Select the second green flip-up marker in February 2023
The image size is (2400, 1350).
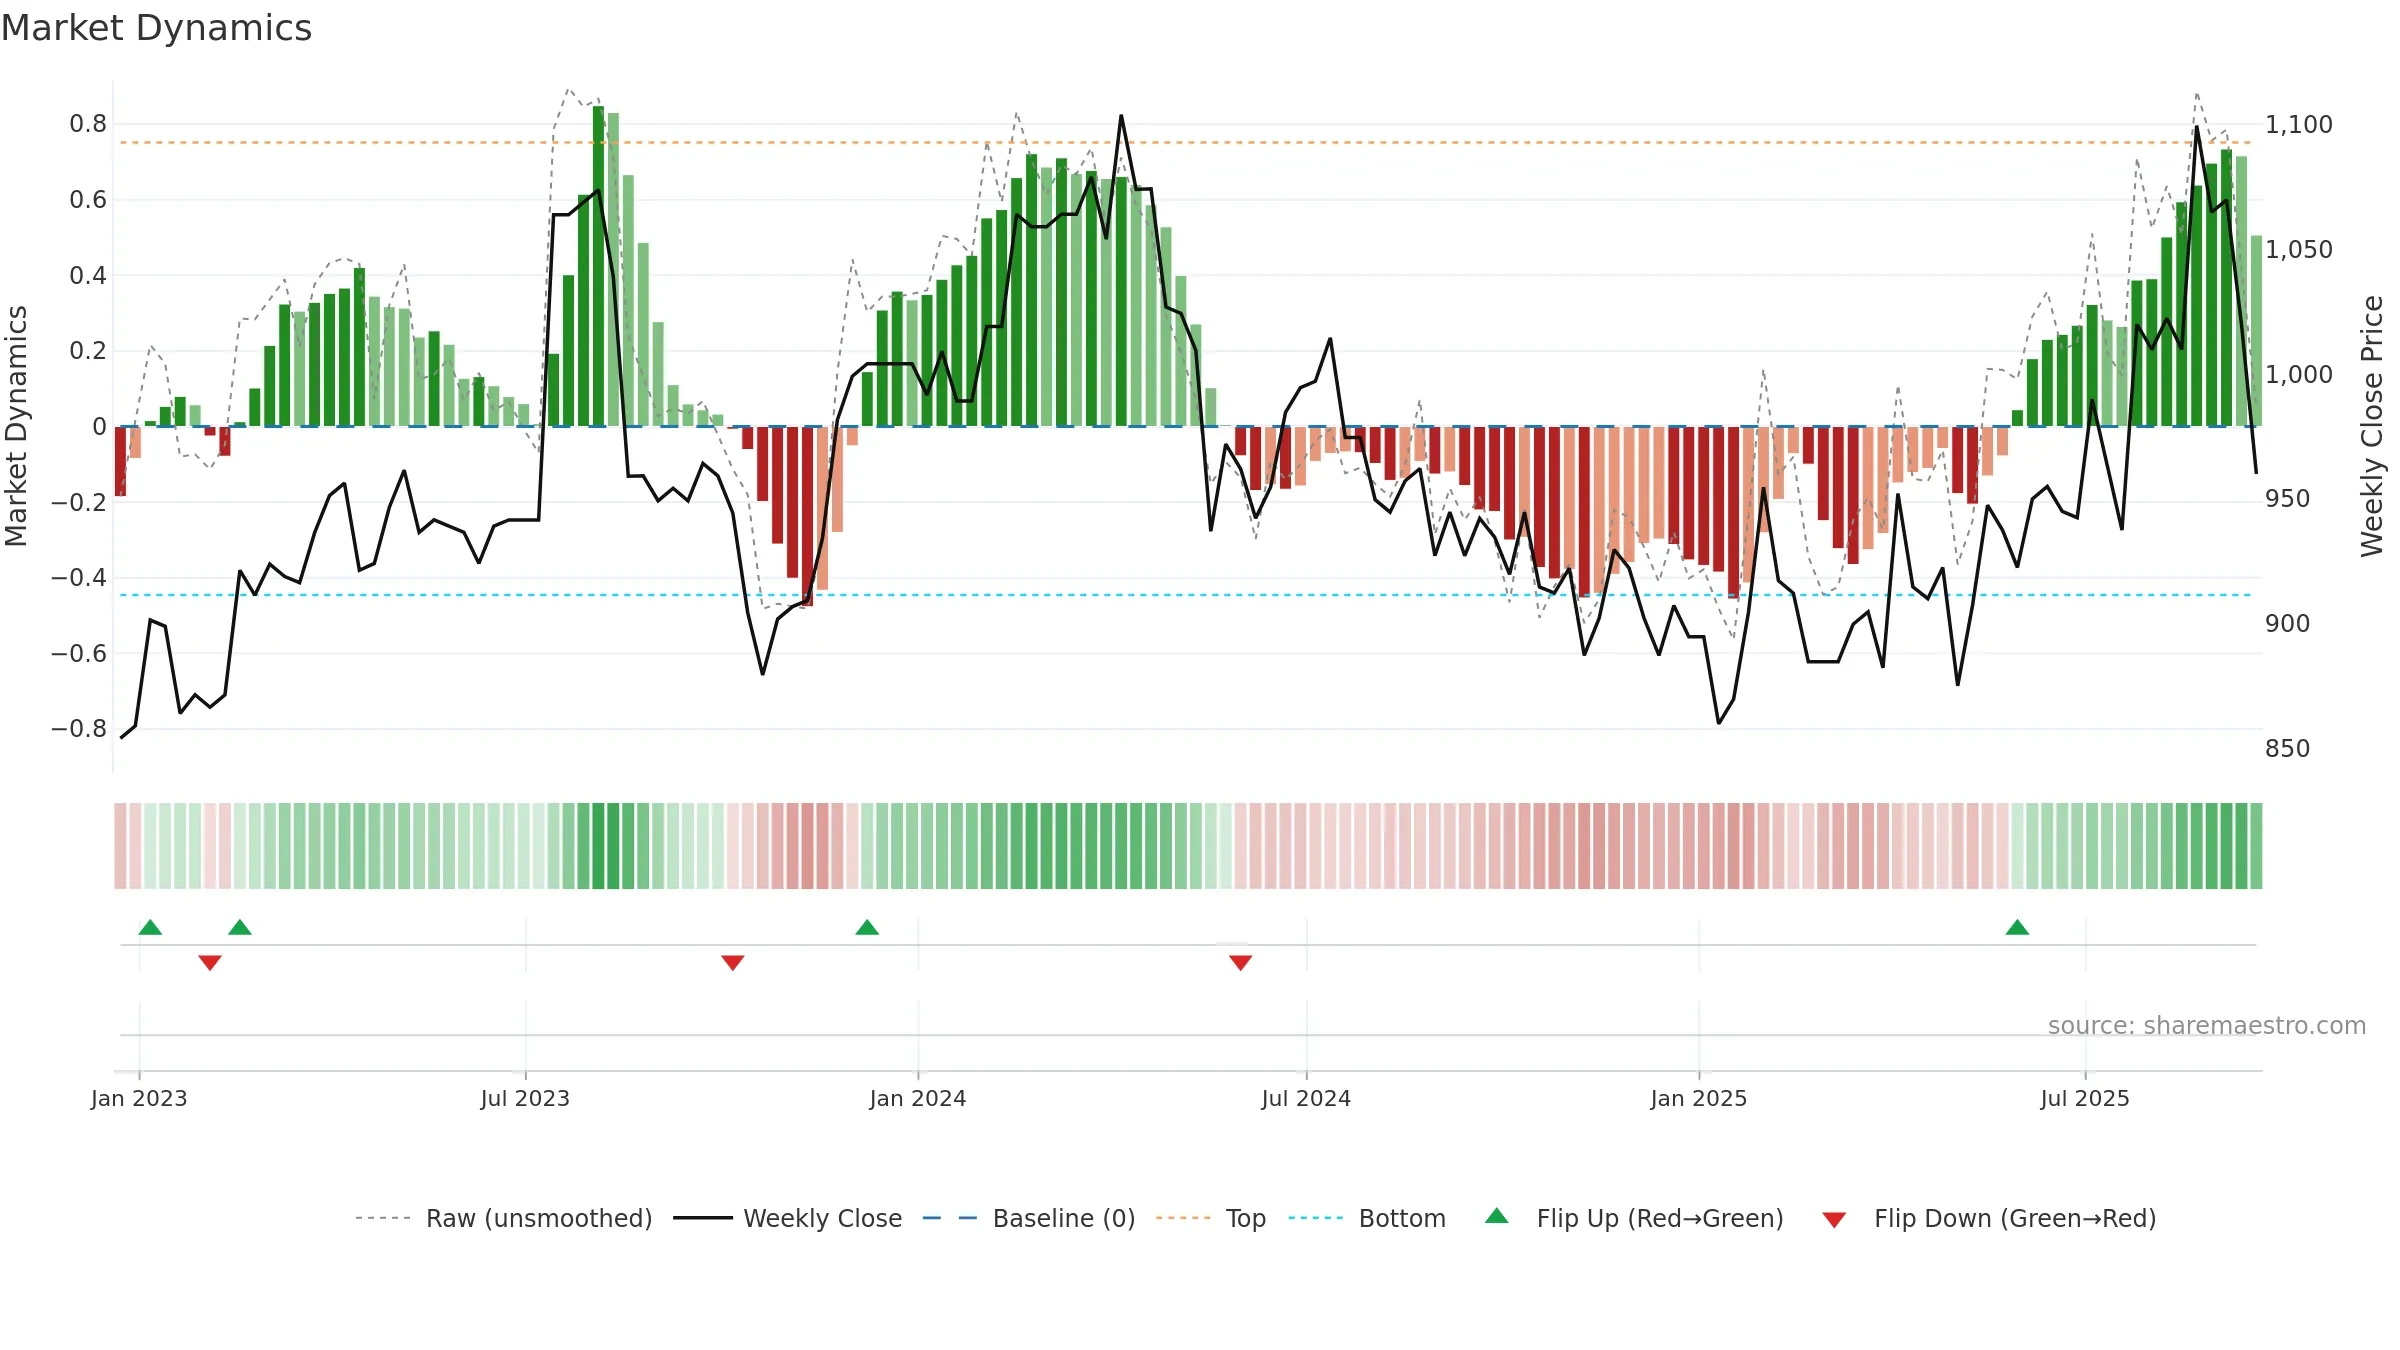[x=240, y=927]
